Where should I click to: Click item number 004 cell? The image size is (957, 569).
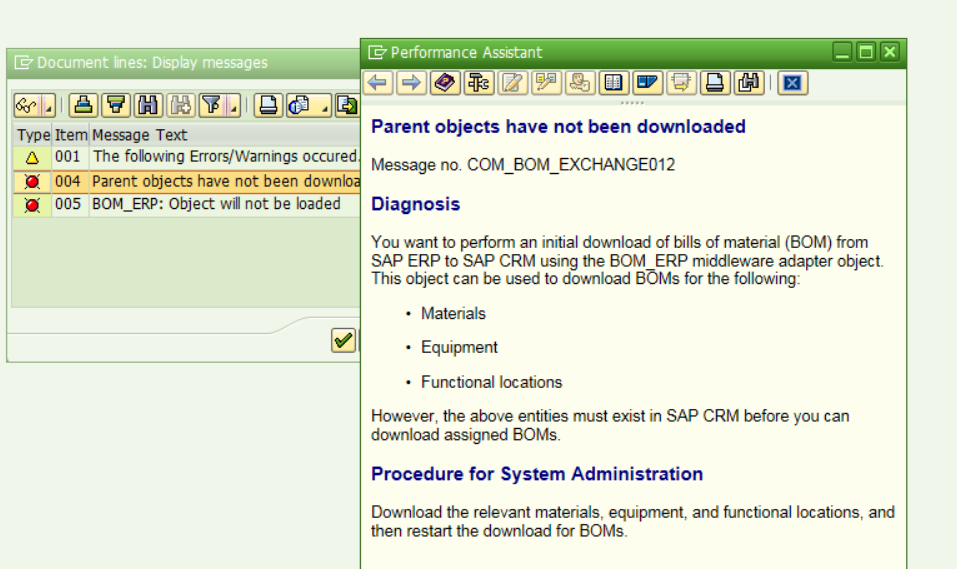point(68,181)
